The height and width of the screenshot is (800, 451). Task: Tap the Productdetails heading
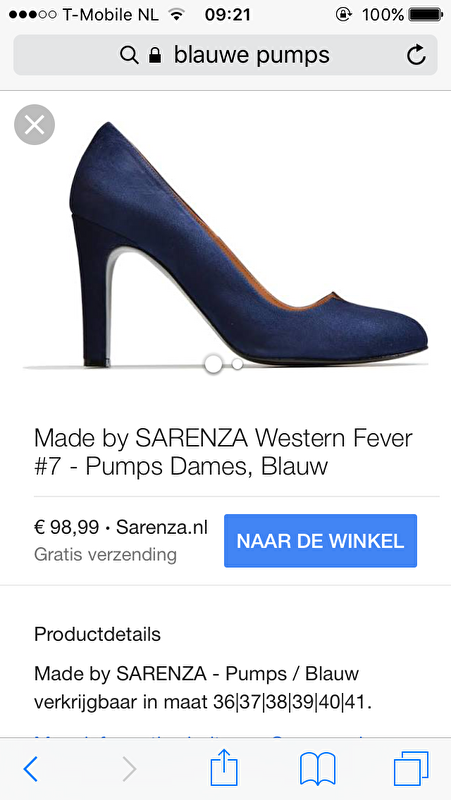click(97, 634)
